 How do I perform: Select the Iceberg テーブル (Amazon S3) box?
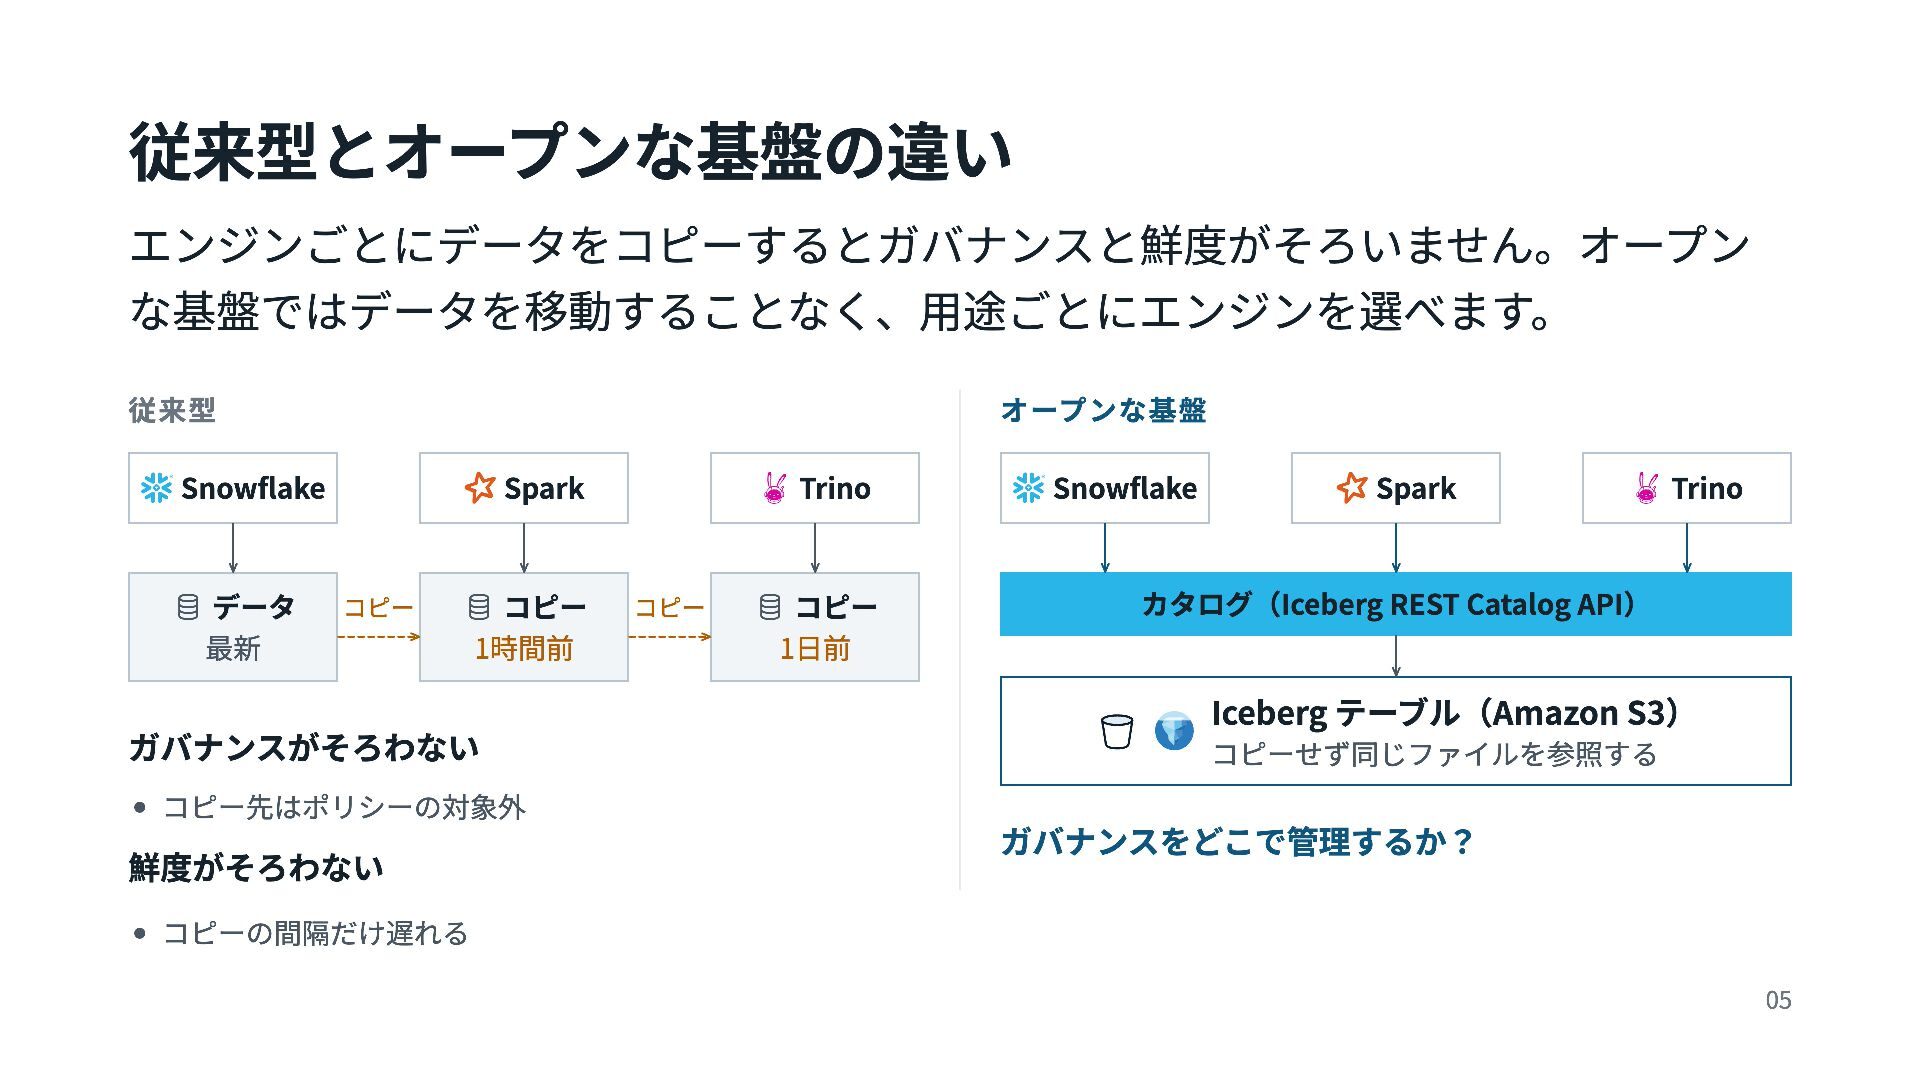coord(1396,731)
